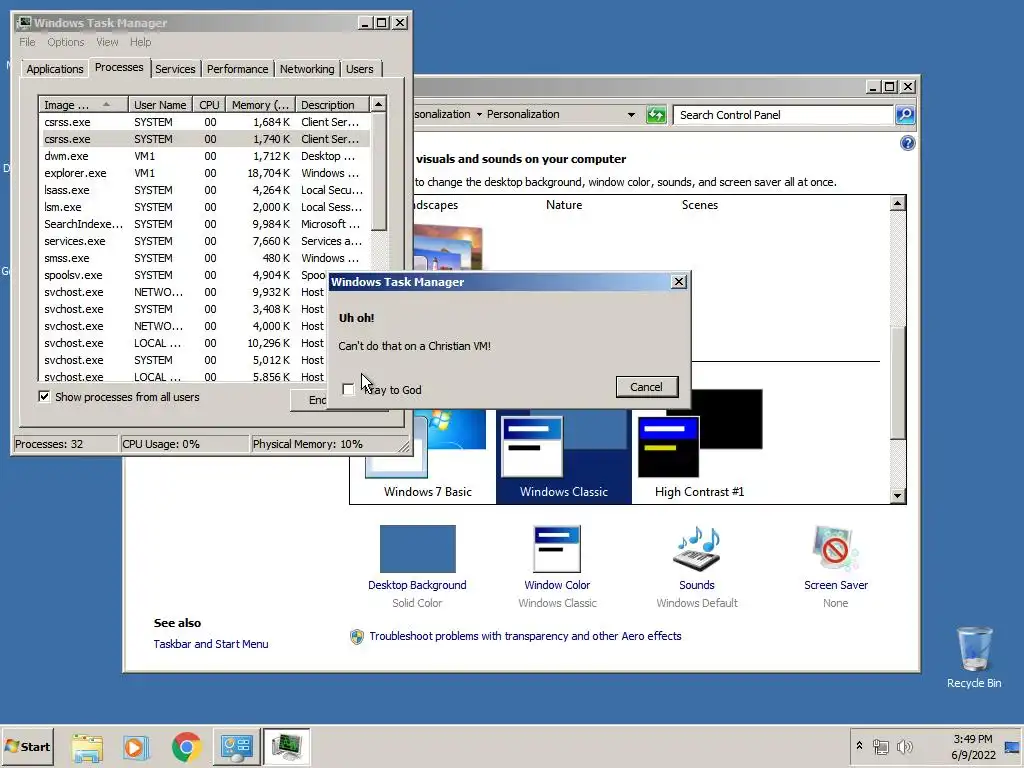Switch to the Applications tab
This screenshot has width=1024, height=768.
point(55,69)
